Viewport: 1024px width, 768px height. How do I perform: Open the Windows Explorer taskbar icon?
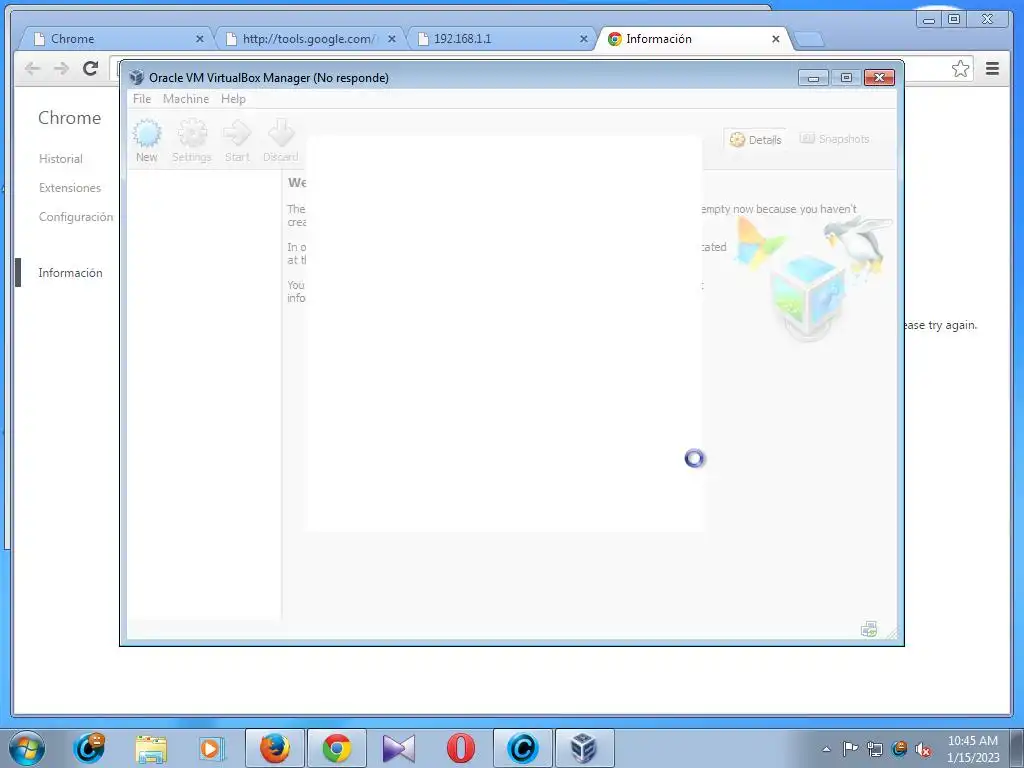point(151,748)
